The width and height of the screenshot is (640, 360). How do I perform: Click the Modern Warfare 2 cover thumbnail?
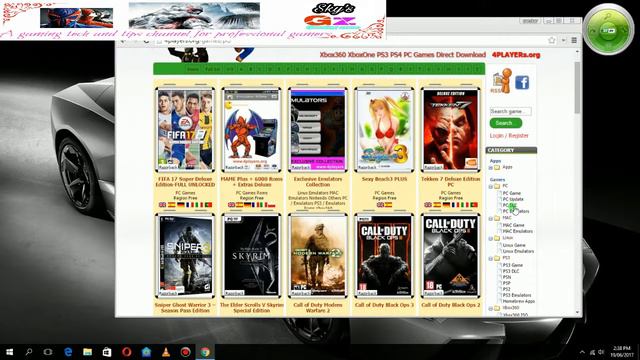[318, 256]
